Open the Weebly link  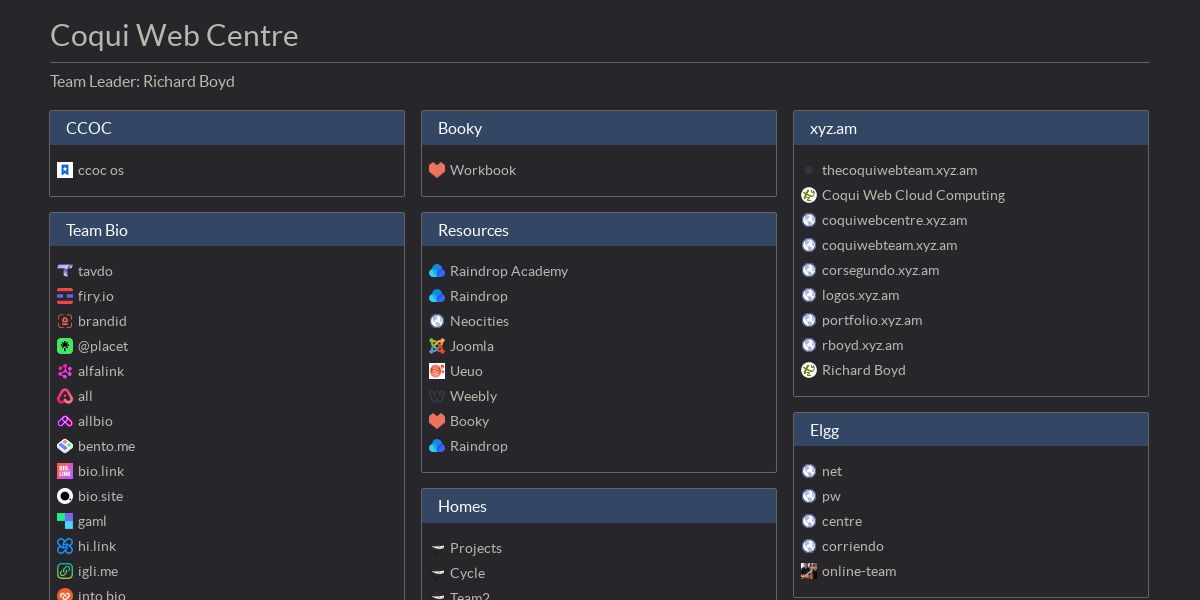473,396
